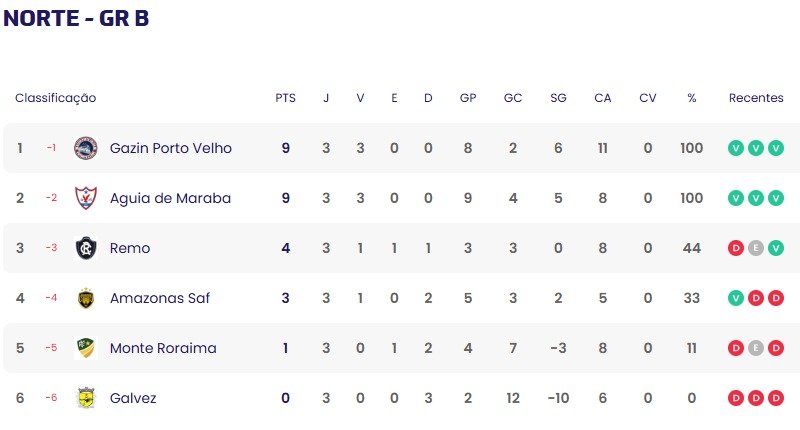
Task: Click the Recentes column header
Action: [x=756, y=98]
